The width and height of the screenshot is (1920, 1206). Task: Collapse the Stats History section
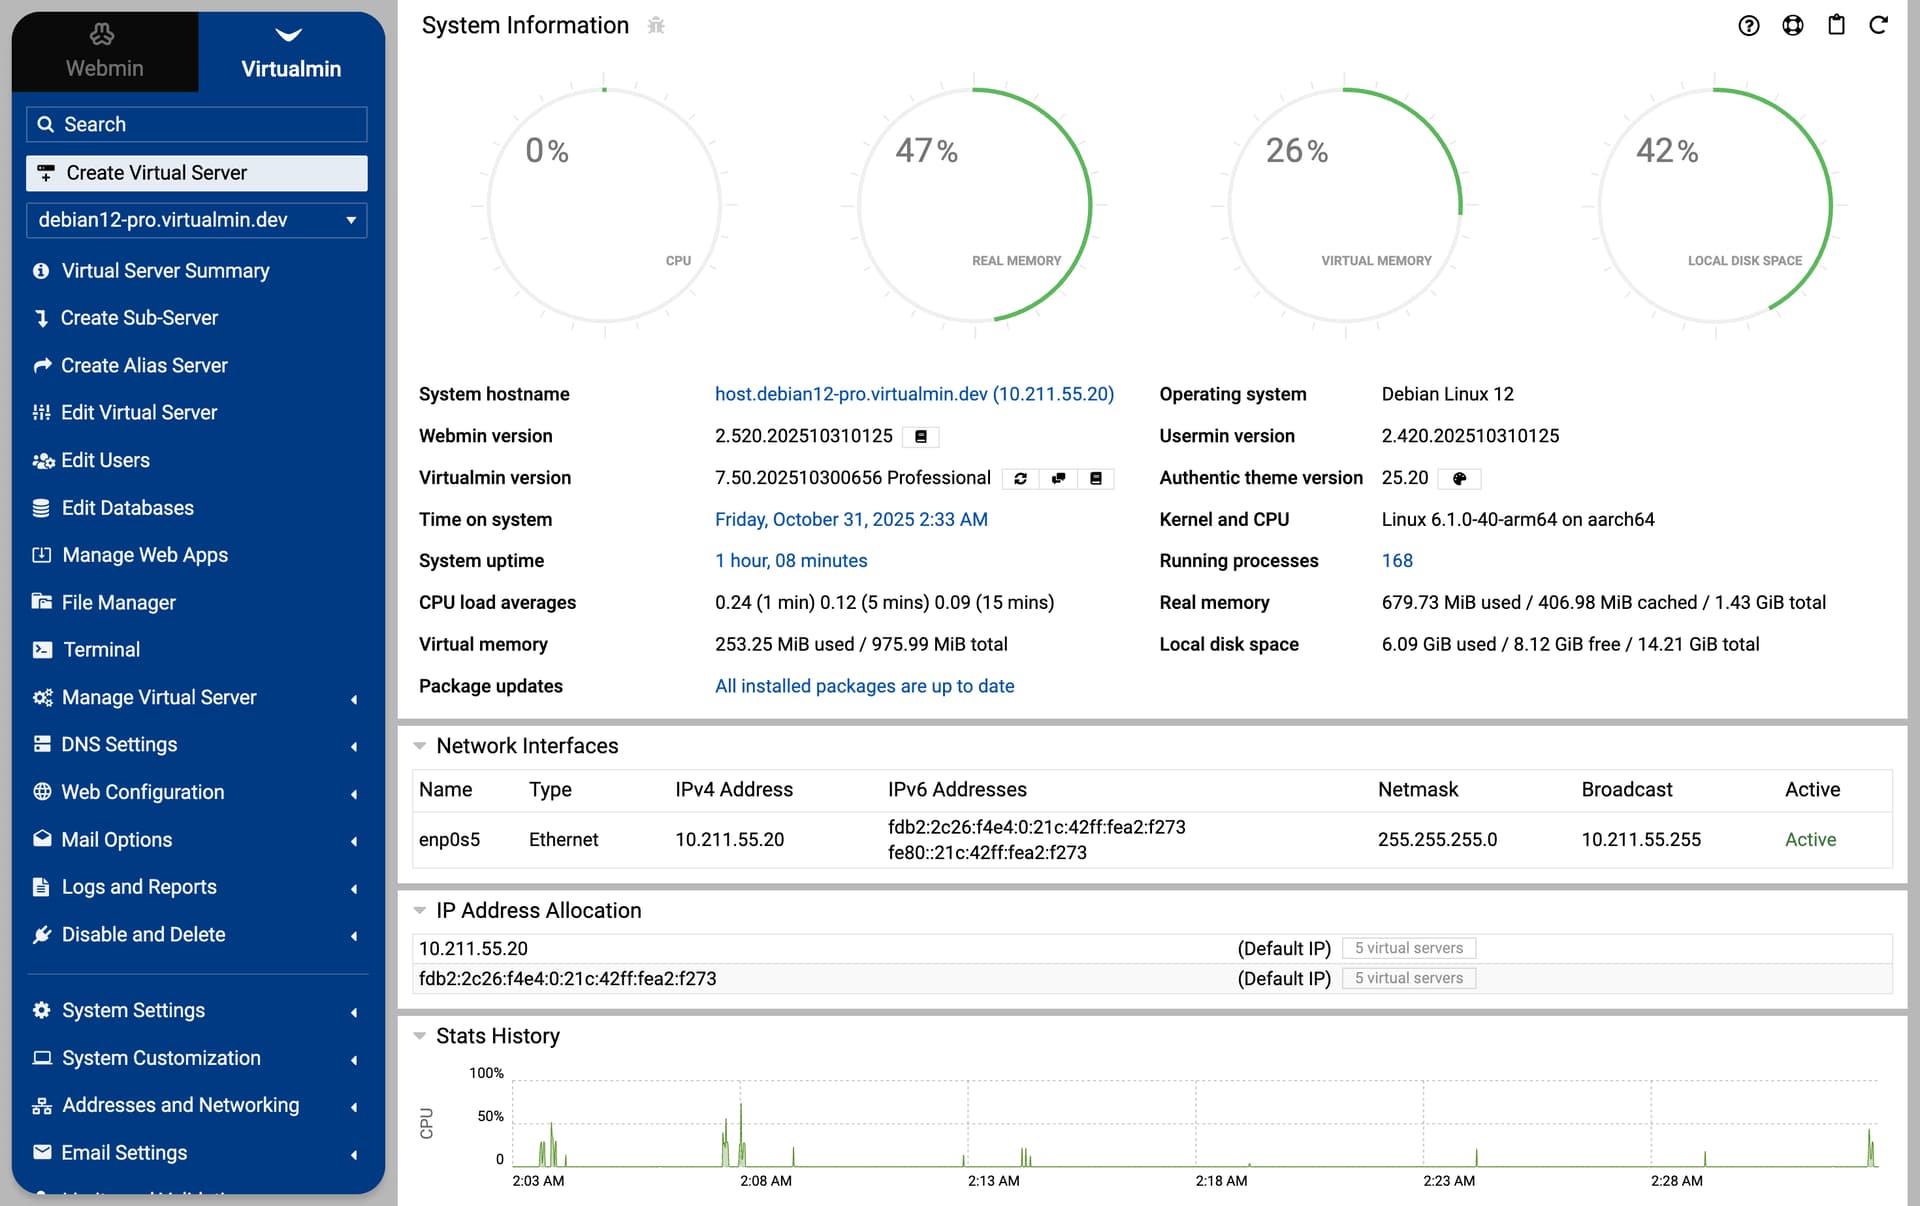click(420, 1036)
